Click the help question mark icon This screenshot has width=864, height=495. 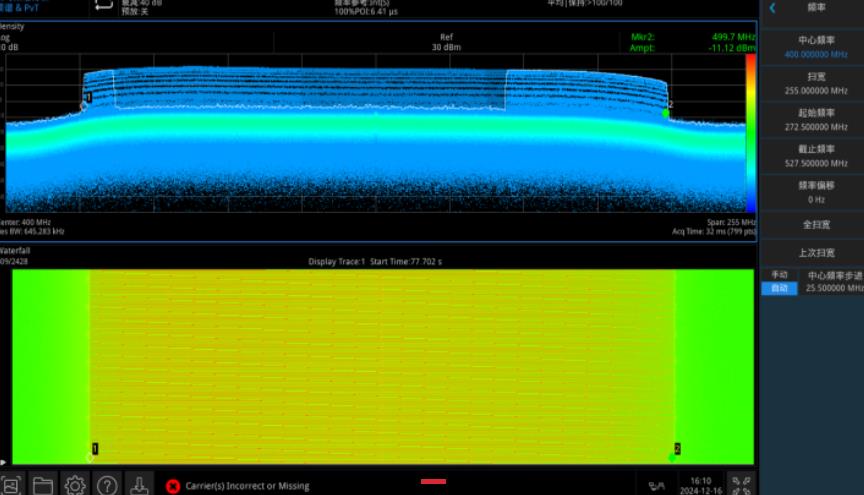pyautogui.click(x=107, y=485)
